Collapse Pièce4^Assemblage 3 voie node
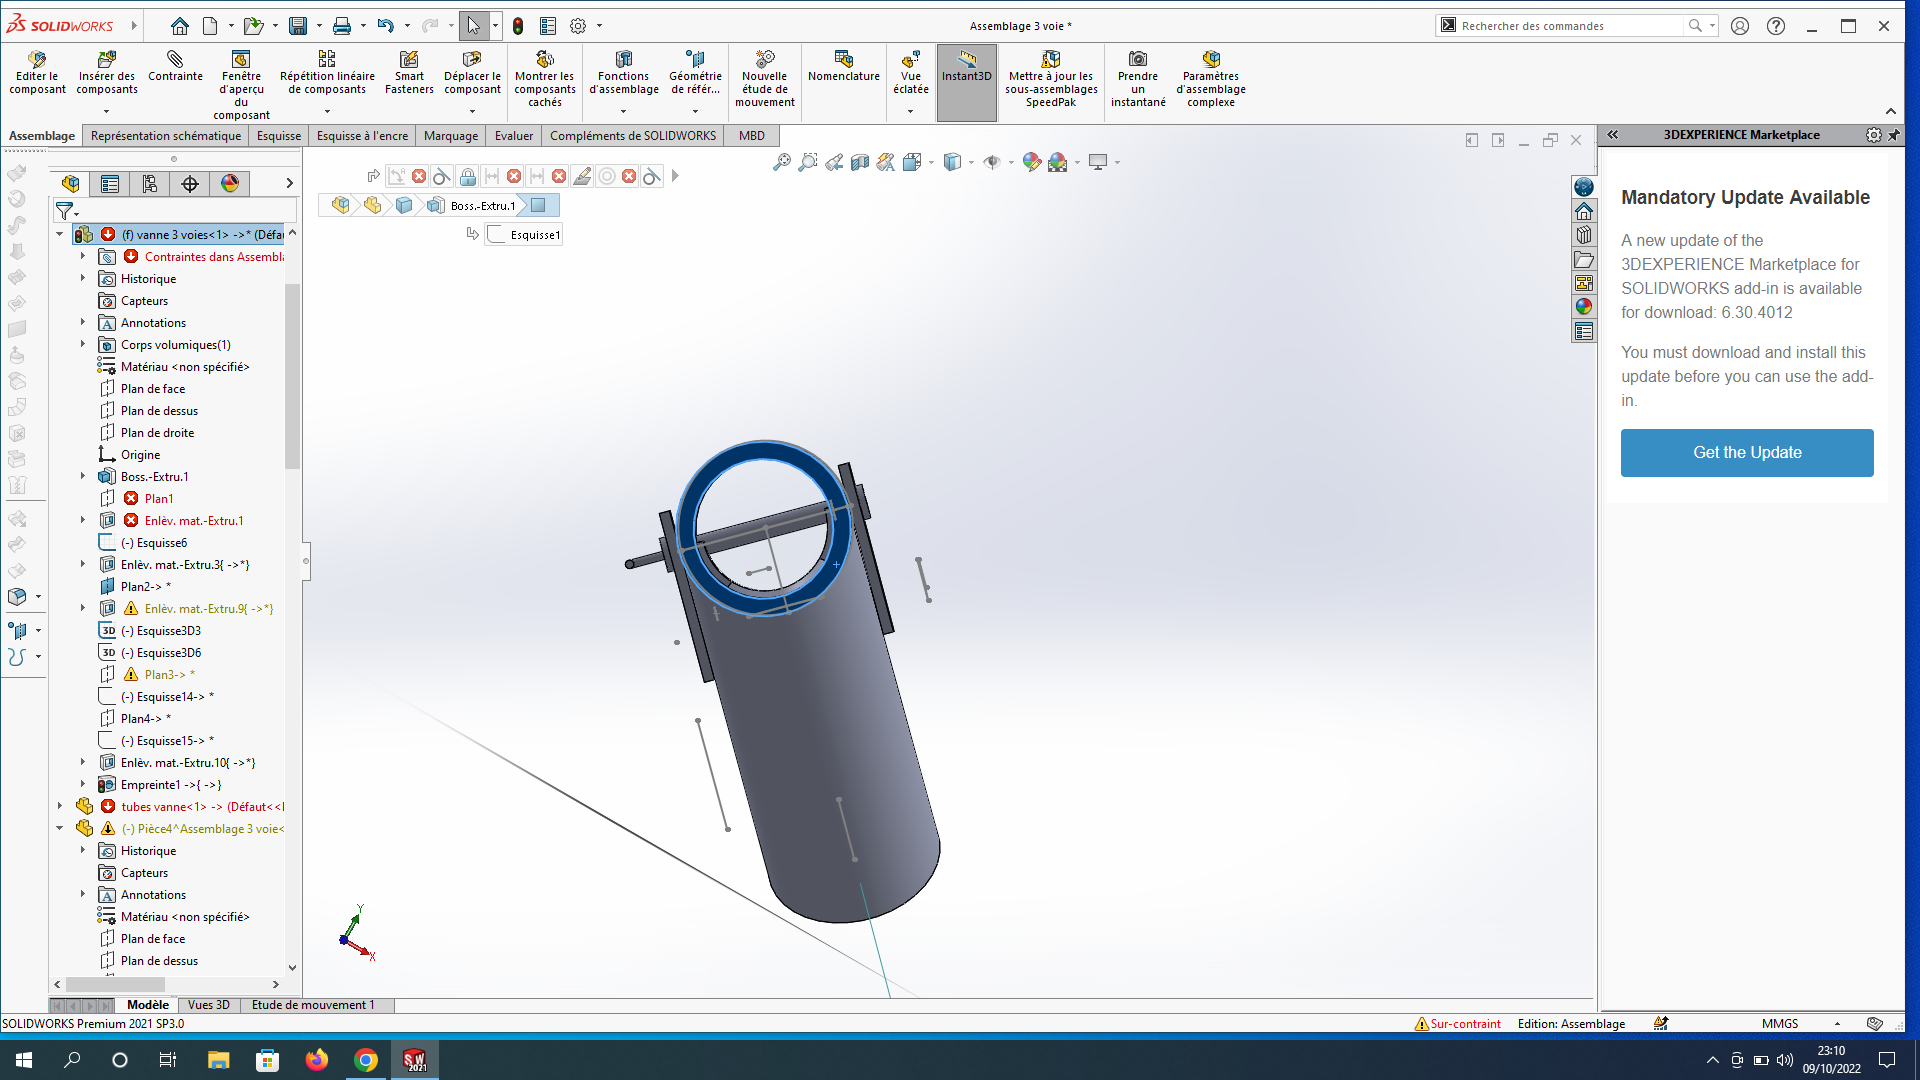Viewport: 1920px width, 1080px height. pyautogui.click(x=60, y=829)
